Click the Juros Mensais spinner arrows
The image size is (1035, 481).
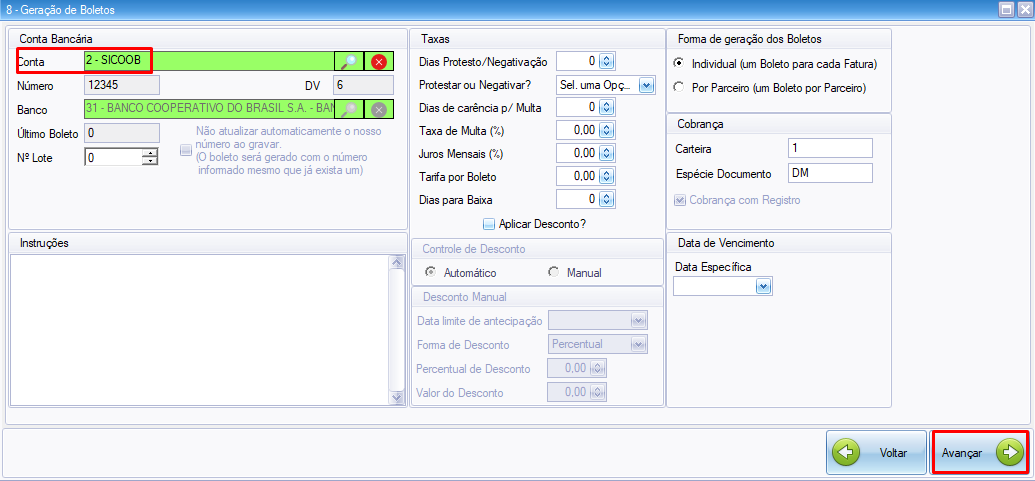(x=606, y=154)
